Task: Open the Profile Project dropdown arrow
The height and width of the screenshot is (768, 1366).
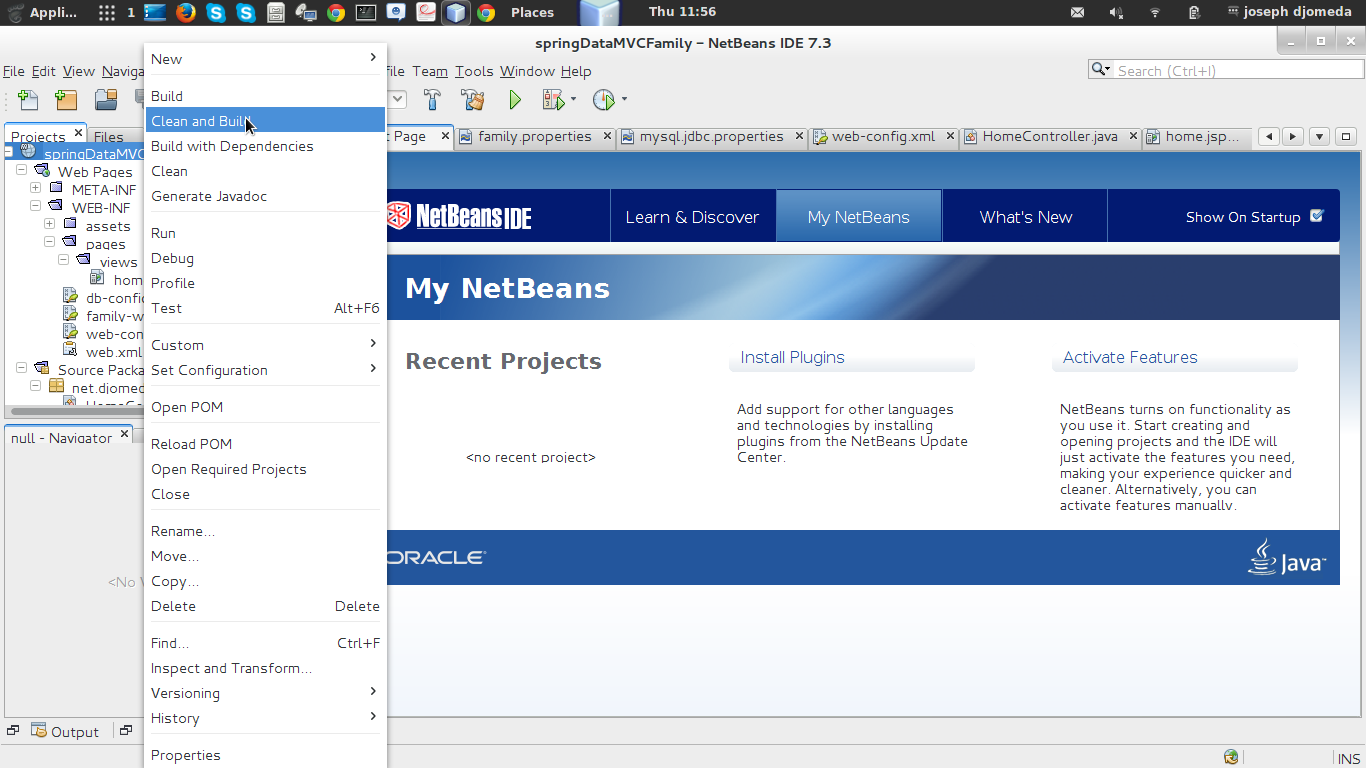Action: coord(624,100)
